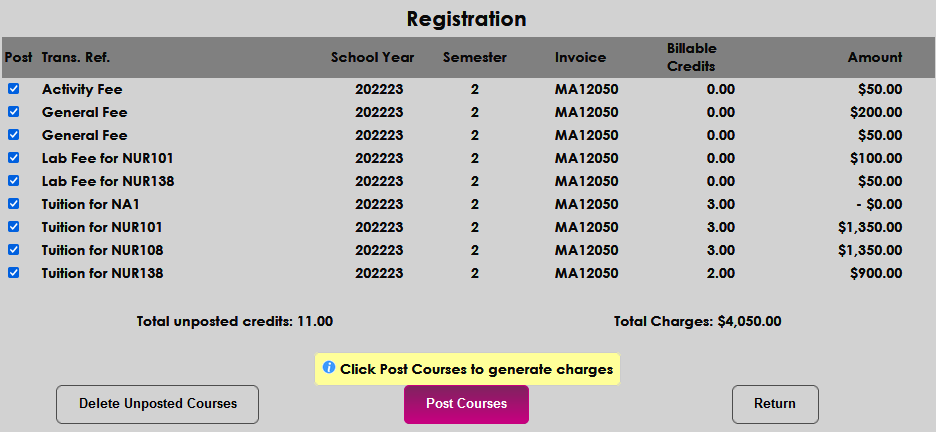Click the School Year column header
Image resolution: width=936 pixels, height=432 pixels.
coord(372,58)
